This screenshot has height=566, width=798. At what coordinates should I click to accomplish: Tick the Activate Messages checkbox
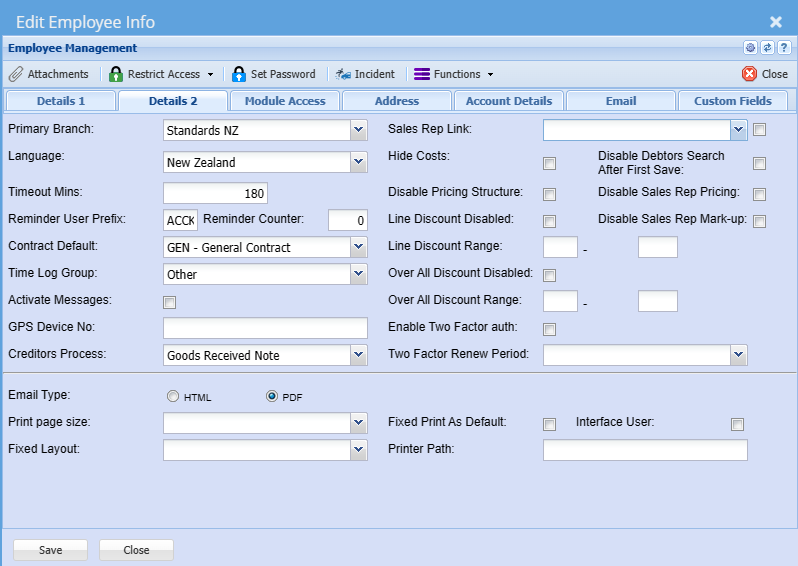pyautogui.click(x=169, y=302)
